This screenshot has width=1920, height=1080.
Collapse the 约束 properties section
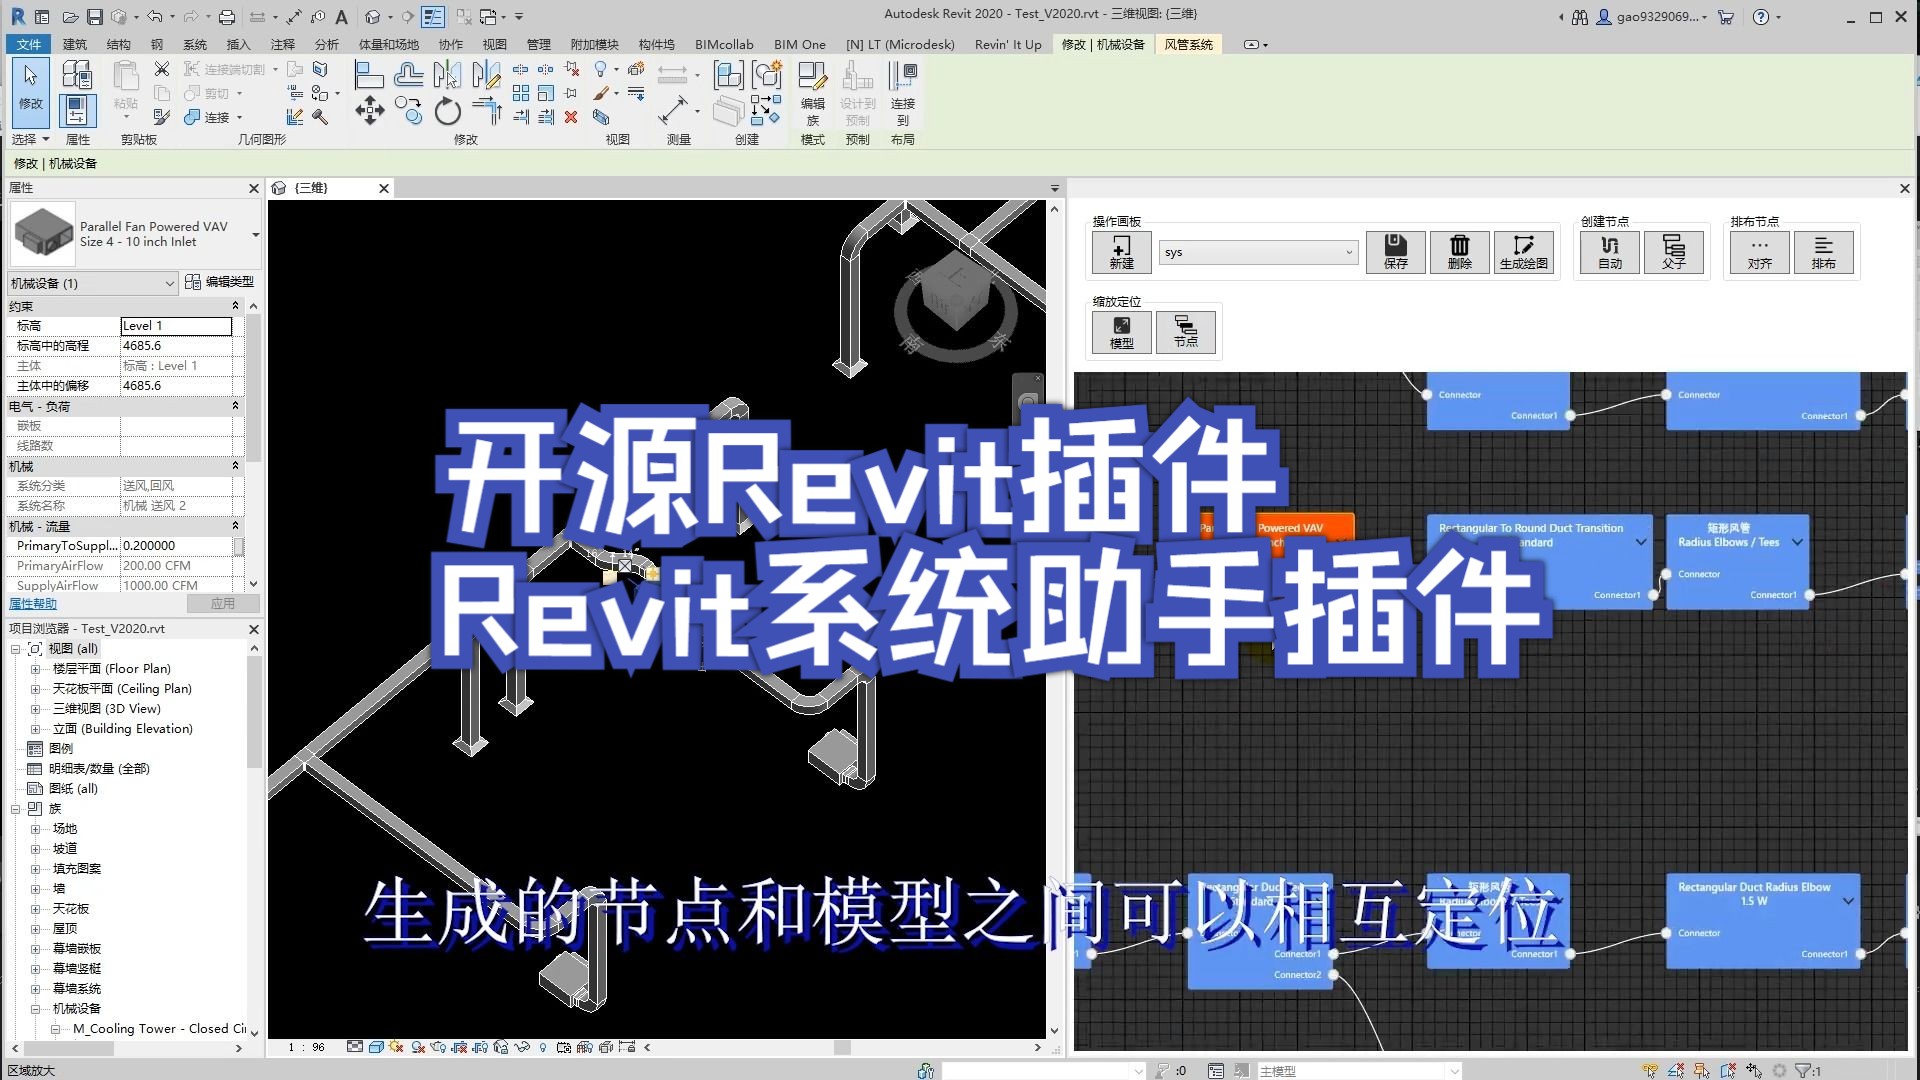click(x=235, y=306)
